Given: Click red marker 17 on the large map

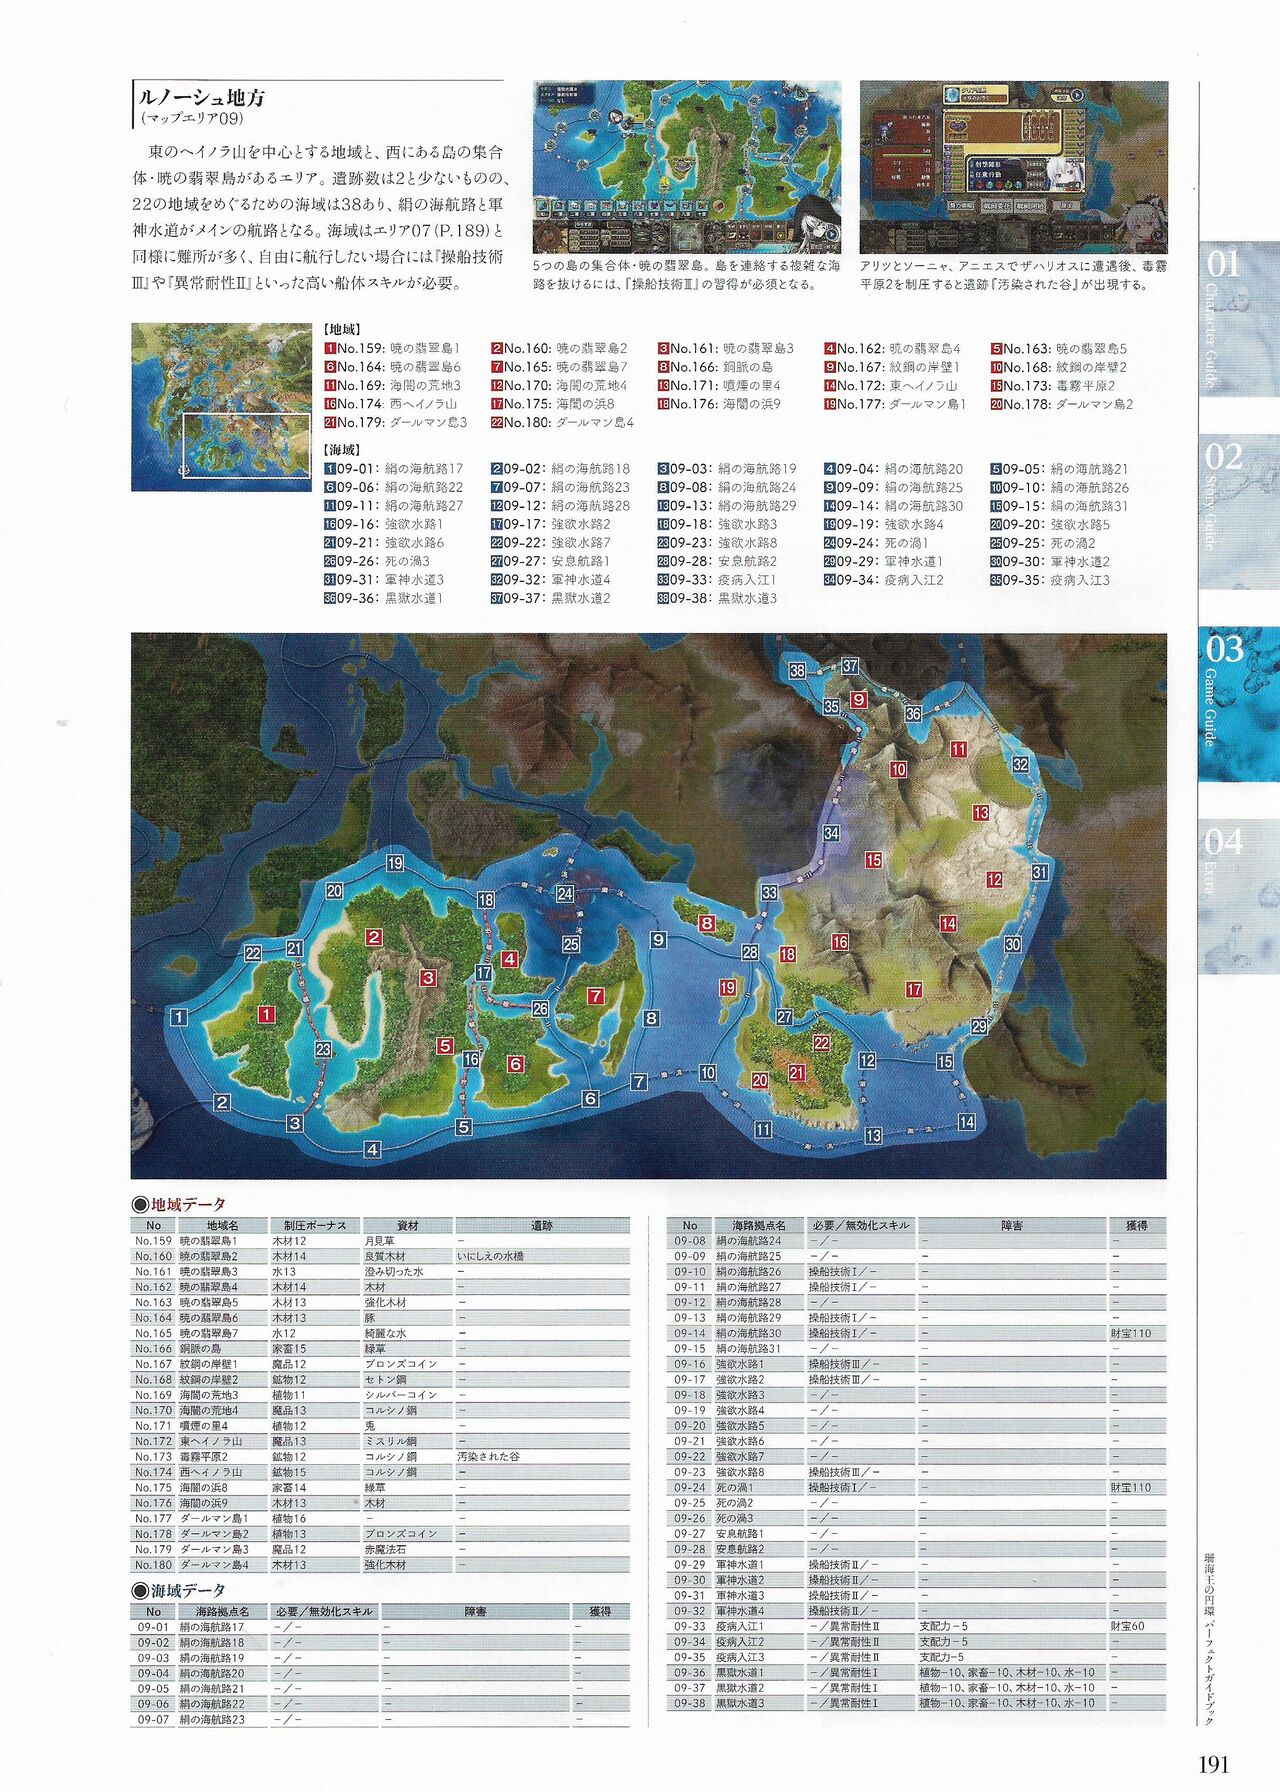Looking at the screenshot, I should tap(914, 989).
